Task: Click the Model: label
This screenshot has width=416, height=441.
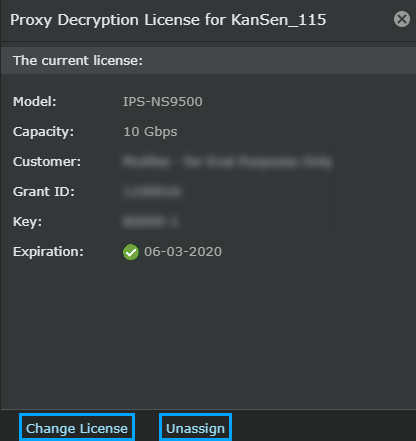Action: (x=35, y=102)
